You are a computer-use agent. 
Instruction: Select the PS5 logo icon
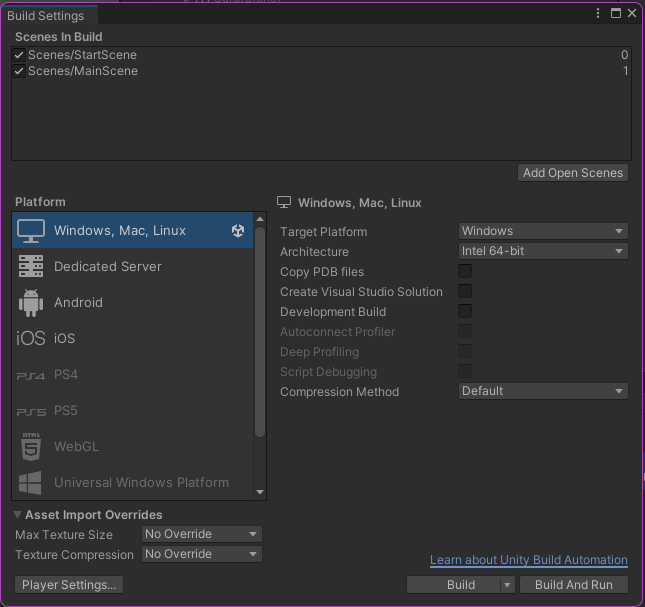[x=31, y=412]
